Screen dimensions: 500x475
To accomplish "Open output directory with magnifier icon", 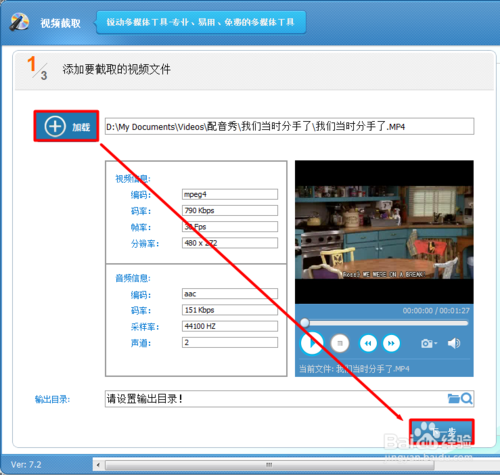I will (x=467, y=398).
